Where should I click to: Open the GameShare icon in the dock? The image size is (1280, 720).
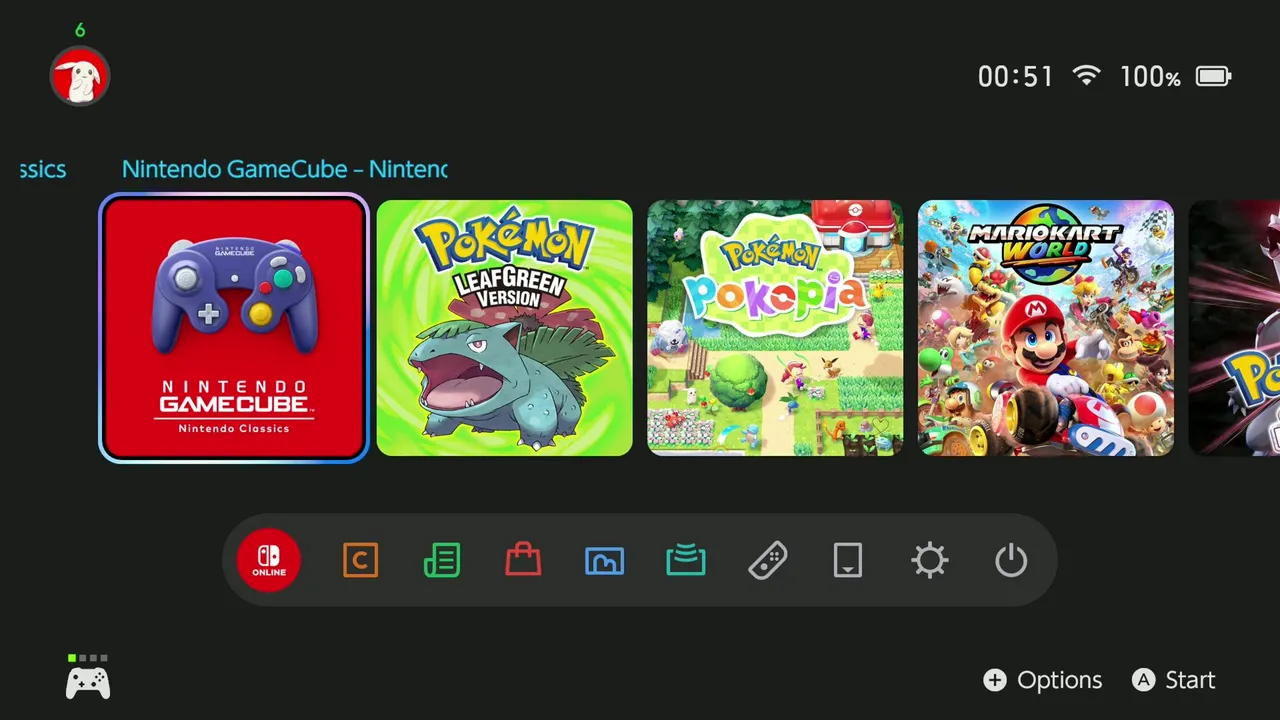(686, 561)
